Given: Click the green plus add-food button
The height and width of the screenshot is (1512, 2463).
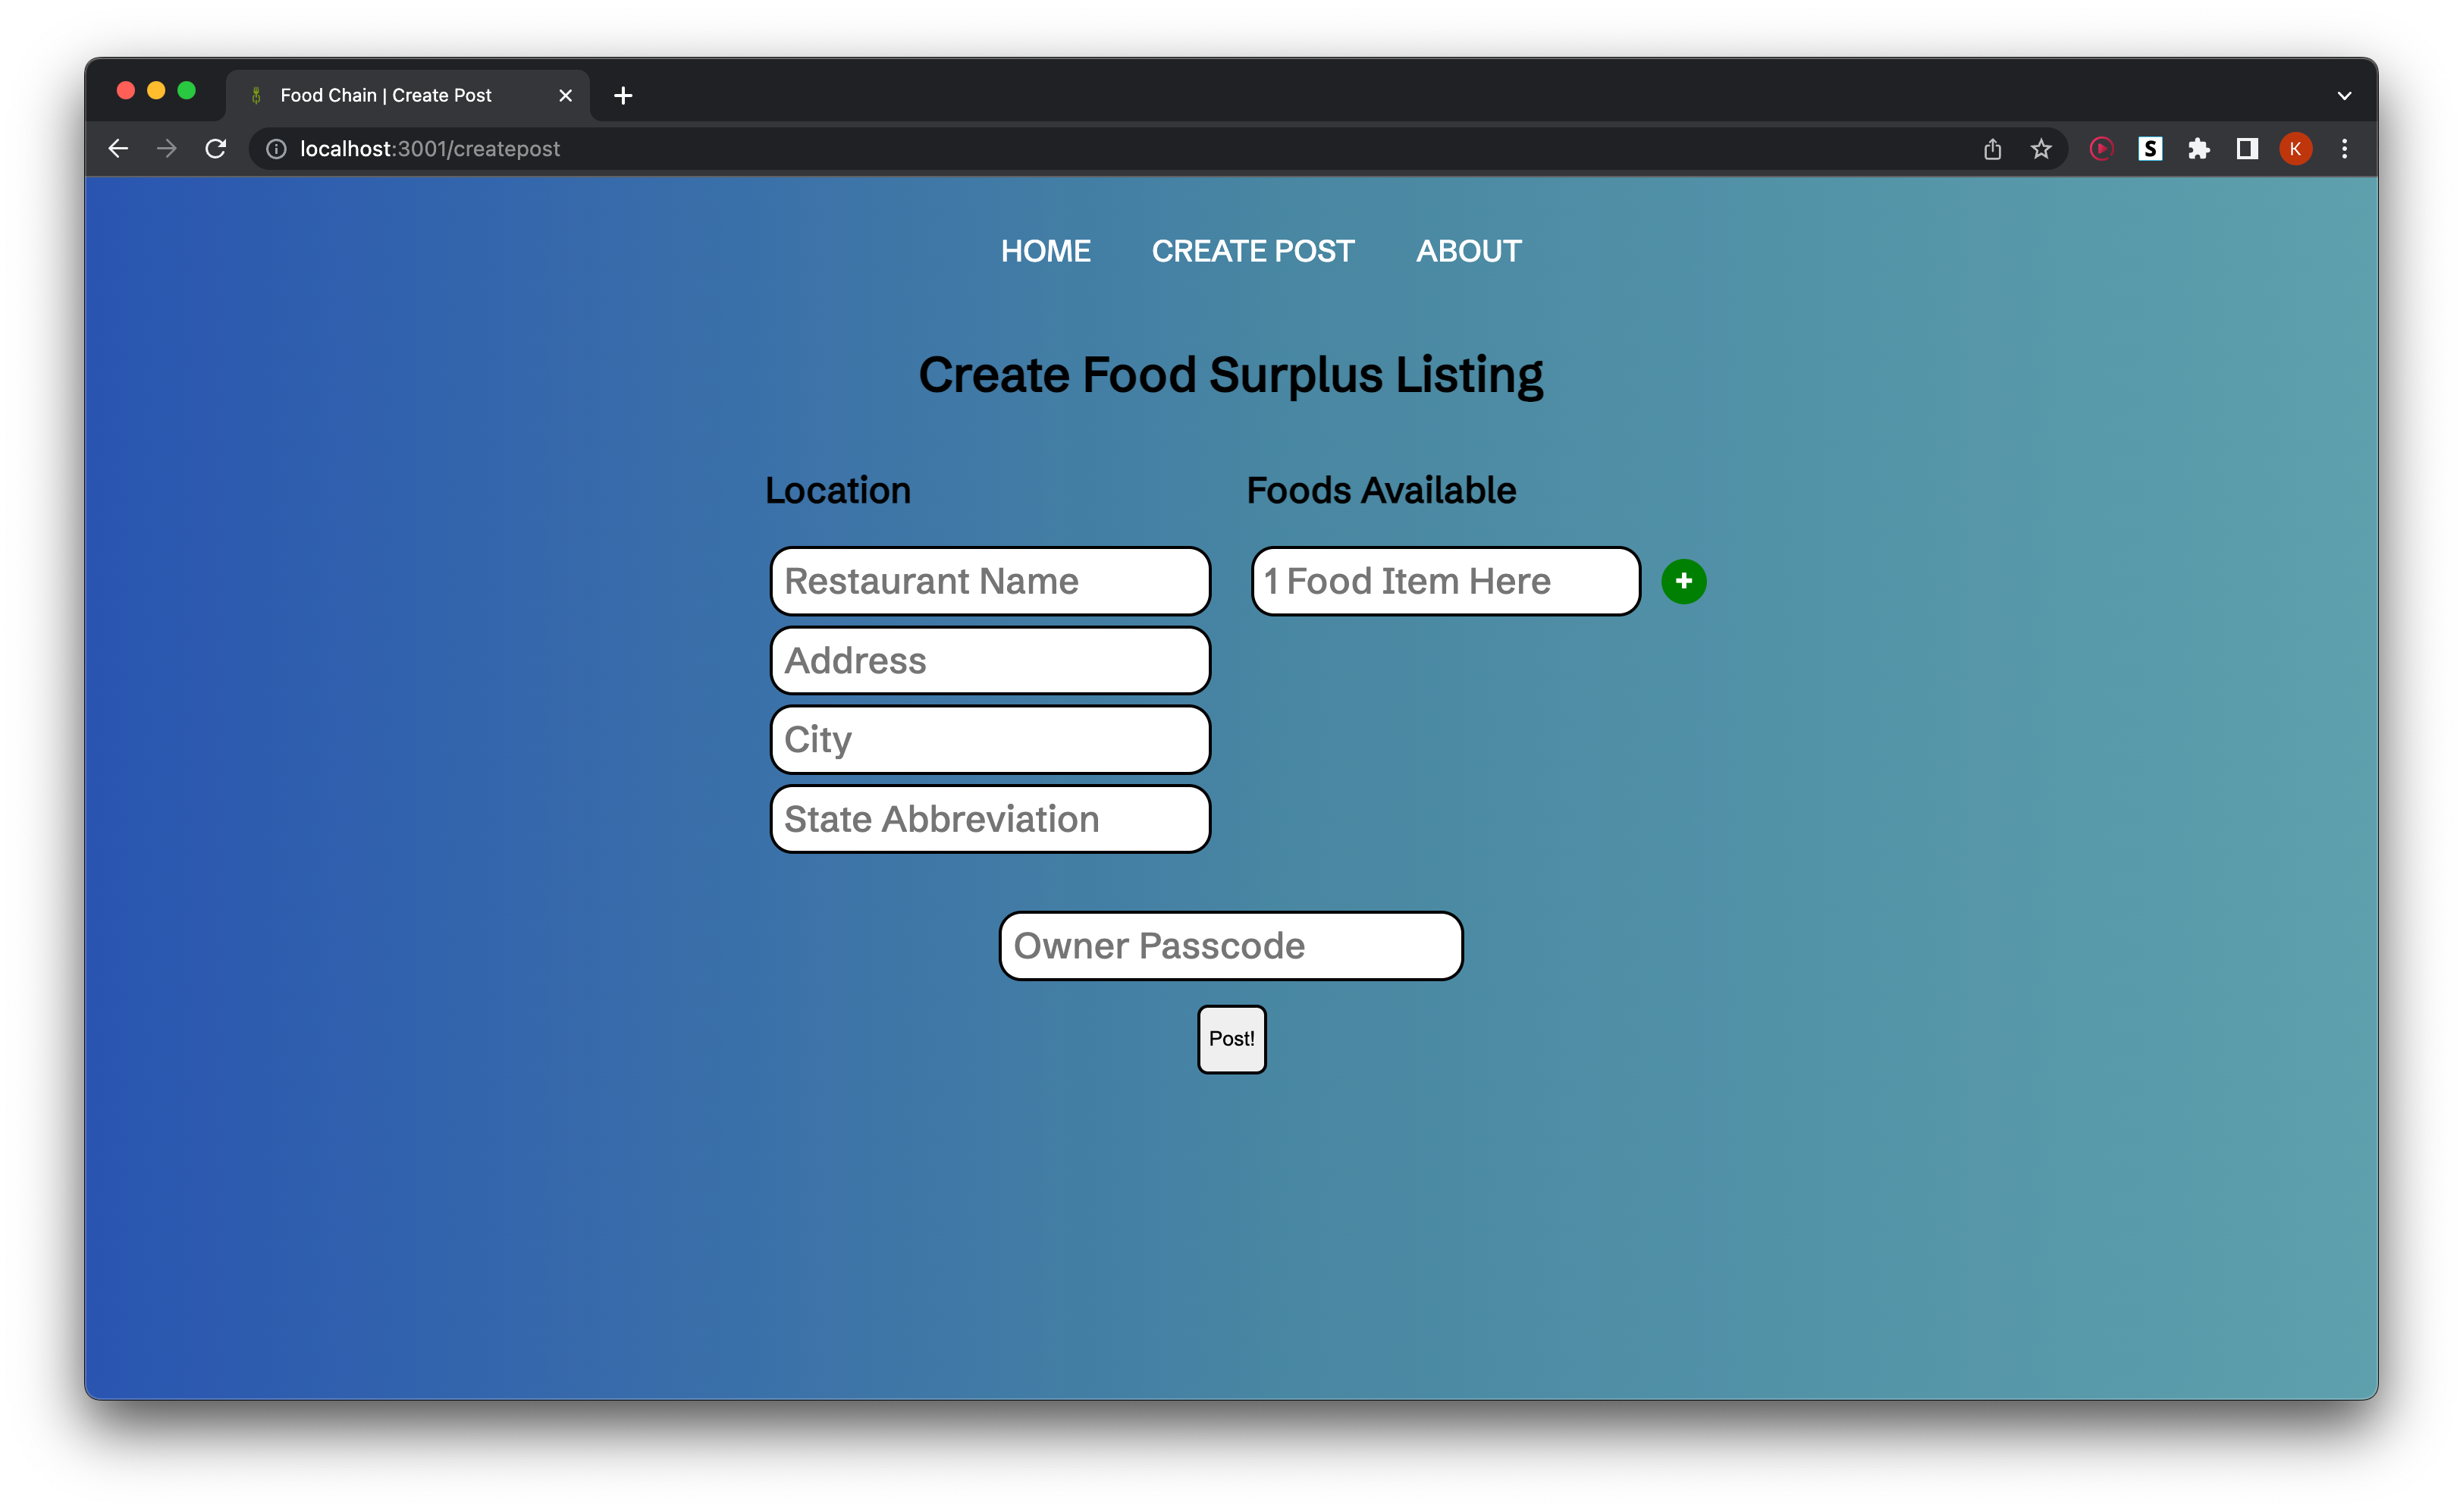Looking at the screenshot, I should (x=1683, y=581).
